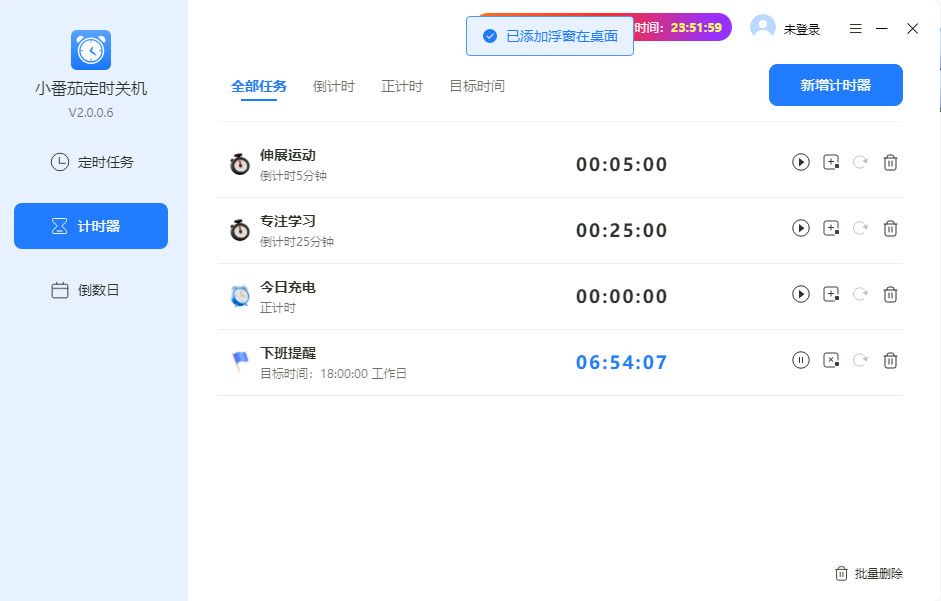Pause the running 下班提醒 timer

pos(800,360)
